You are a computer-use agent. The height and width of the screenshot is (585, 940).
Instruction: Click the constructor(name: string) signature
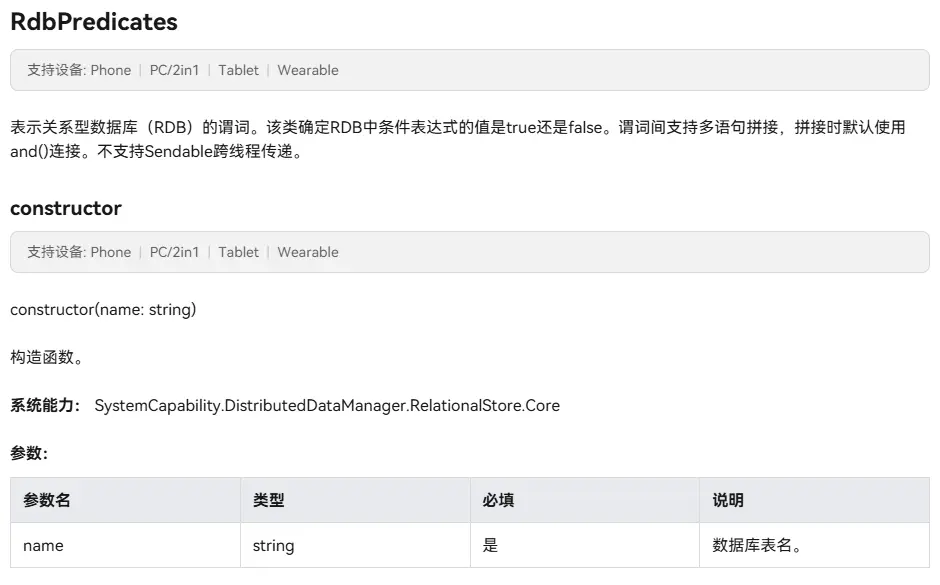(x=103, y=310)
